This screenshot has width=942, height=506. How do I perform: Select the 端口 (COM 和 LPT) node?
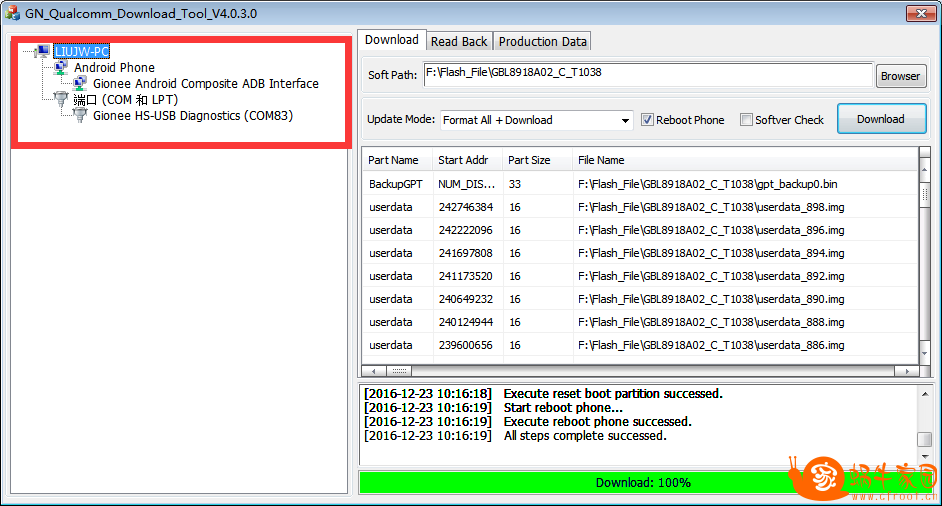[126, 100]
